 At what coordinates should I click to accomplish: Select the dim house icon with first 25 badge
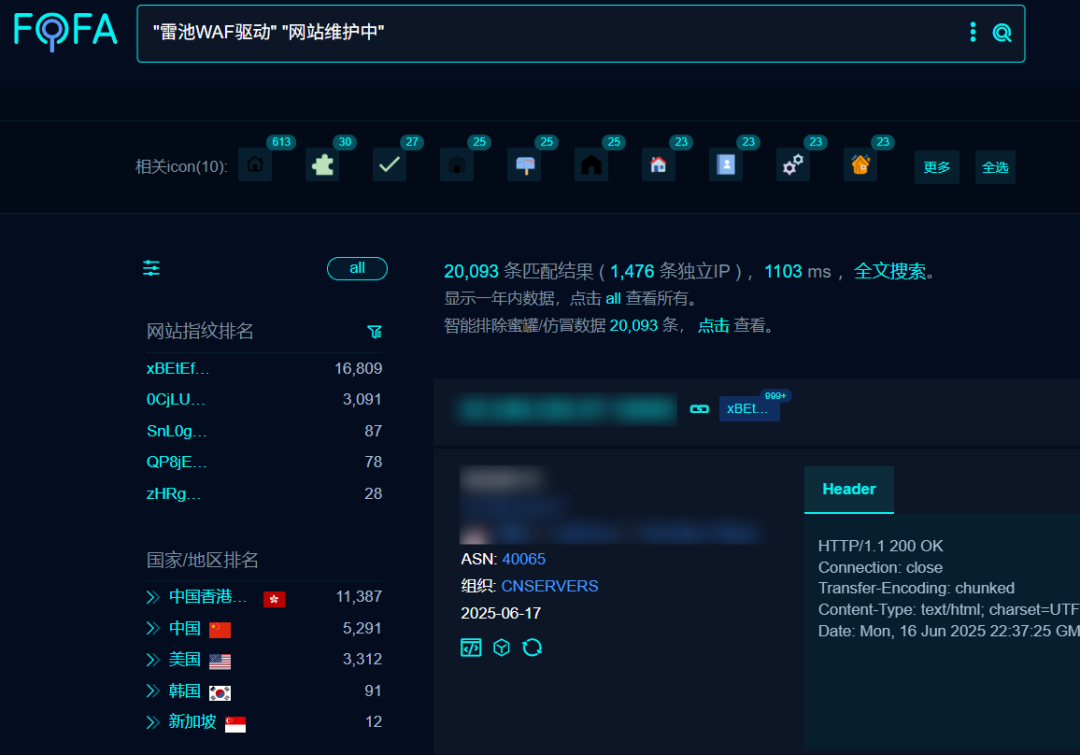point(457,165)
